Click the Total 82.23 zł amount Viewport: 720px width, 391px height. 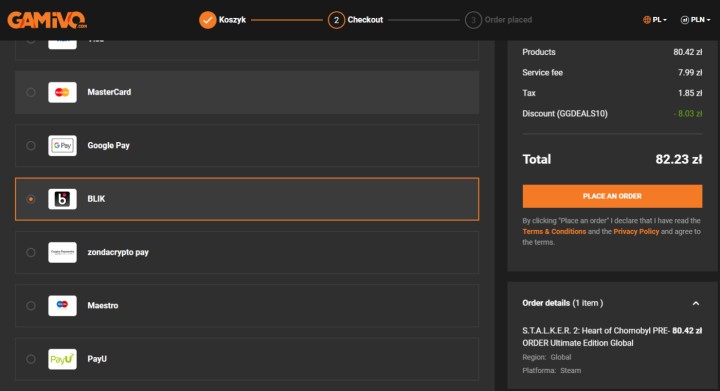click(679, 159)
